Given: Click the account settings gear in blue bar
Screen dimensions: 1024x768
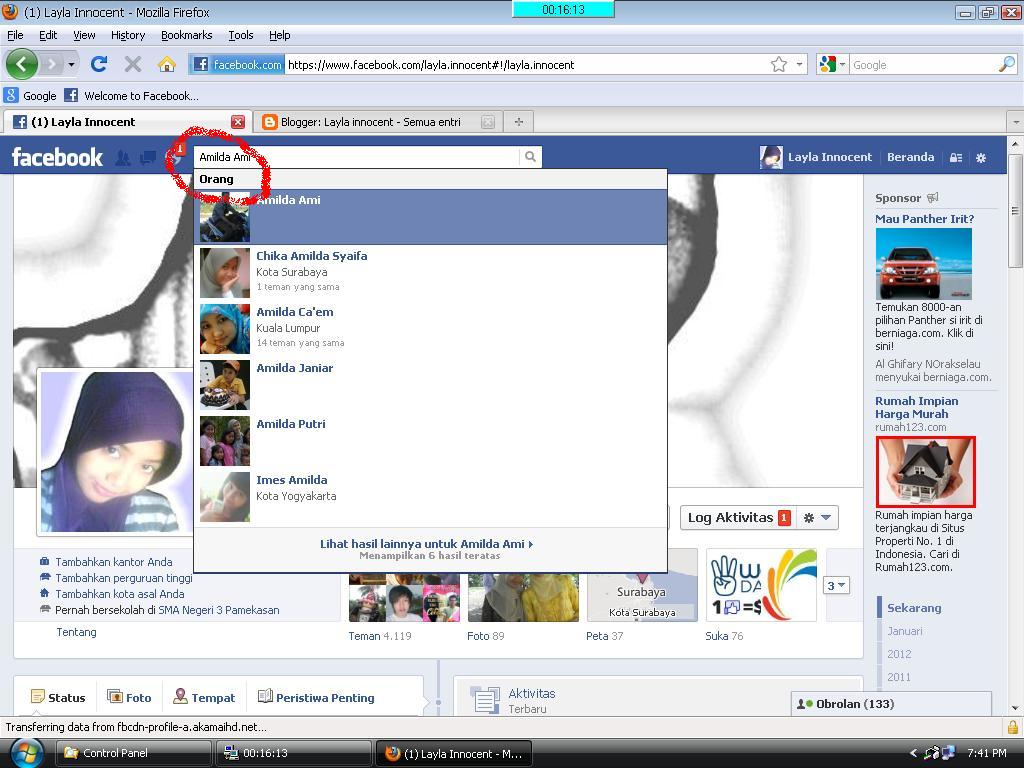Looking at the screenshot, I should [981, 157].
